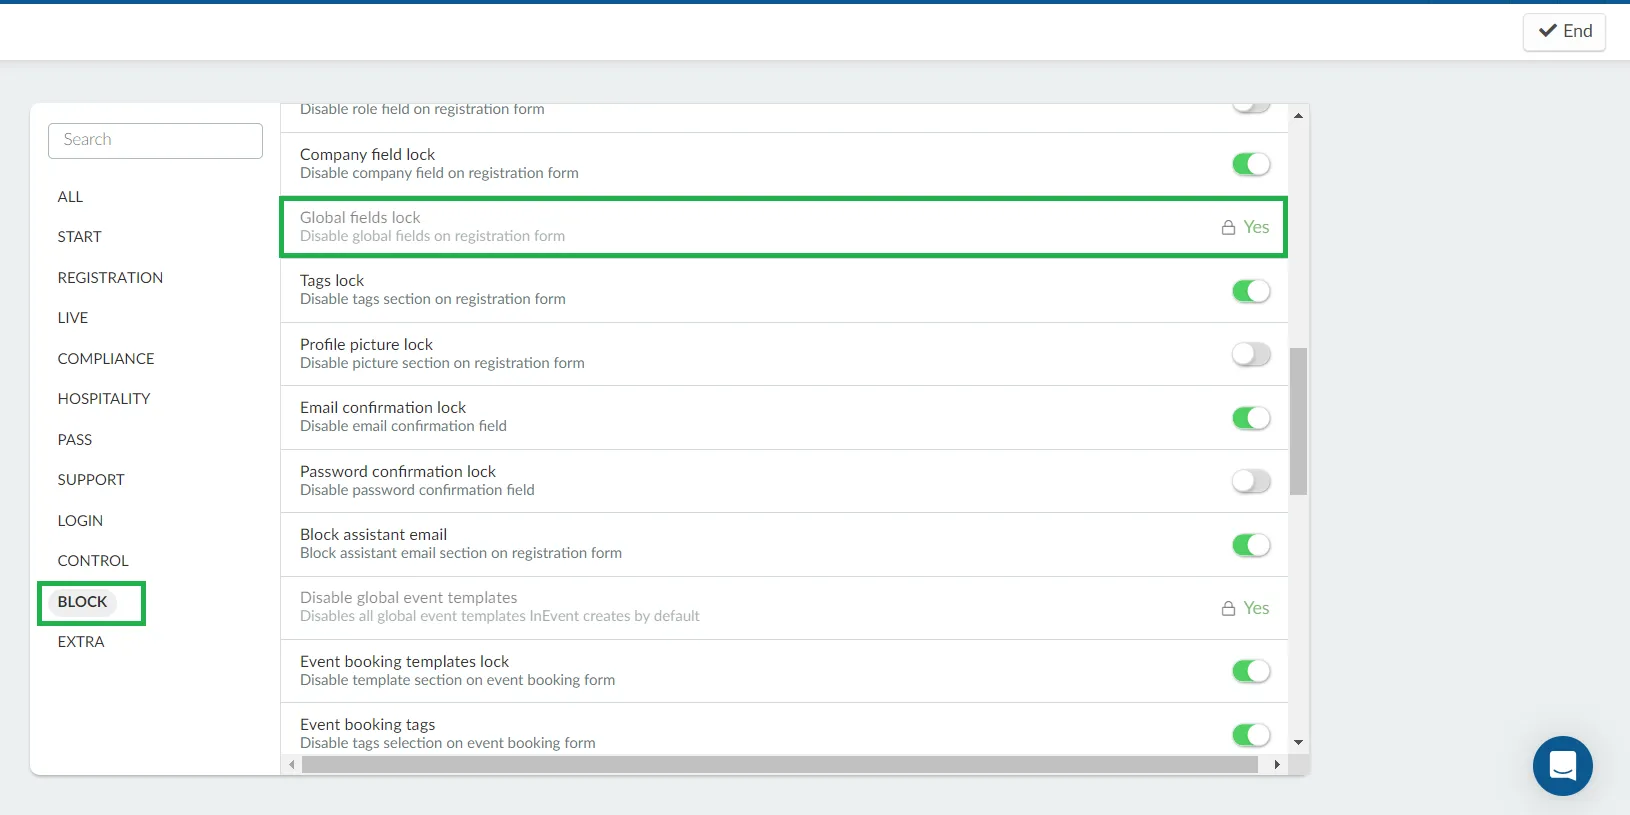Open the SUPPORT category
Viewport: 1630px width, 815px height.
(91, 480)
